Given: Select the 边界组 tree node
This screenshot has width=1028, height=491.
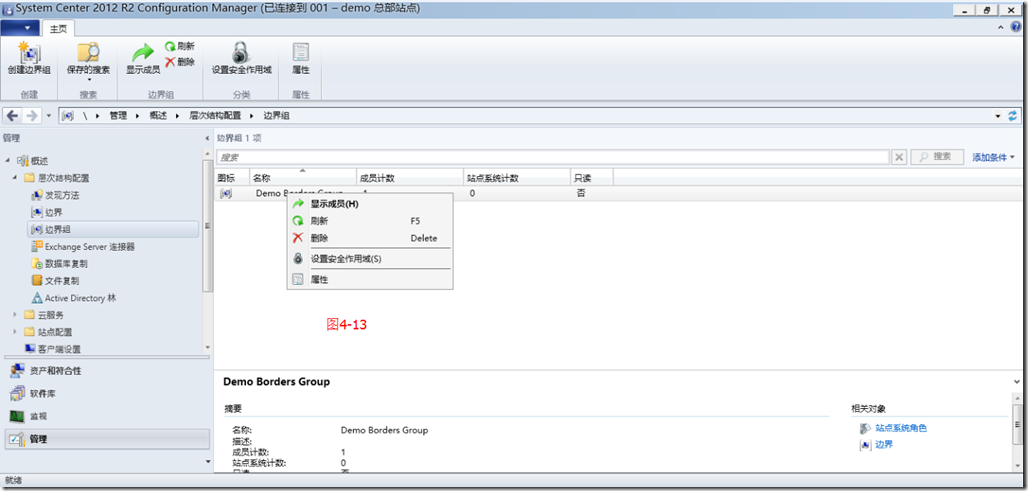Looking at the screenshot, I should 113,229.
